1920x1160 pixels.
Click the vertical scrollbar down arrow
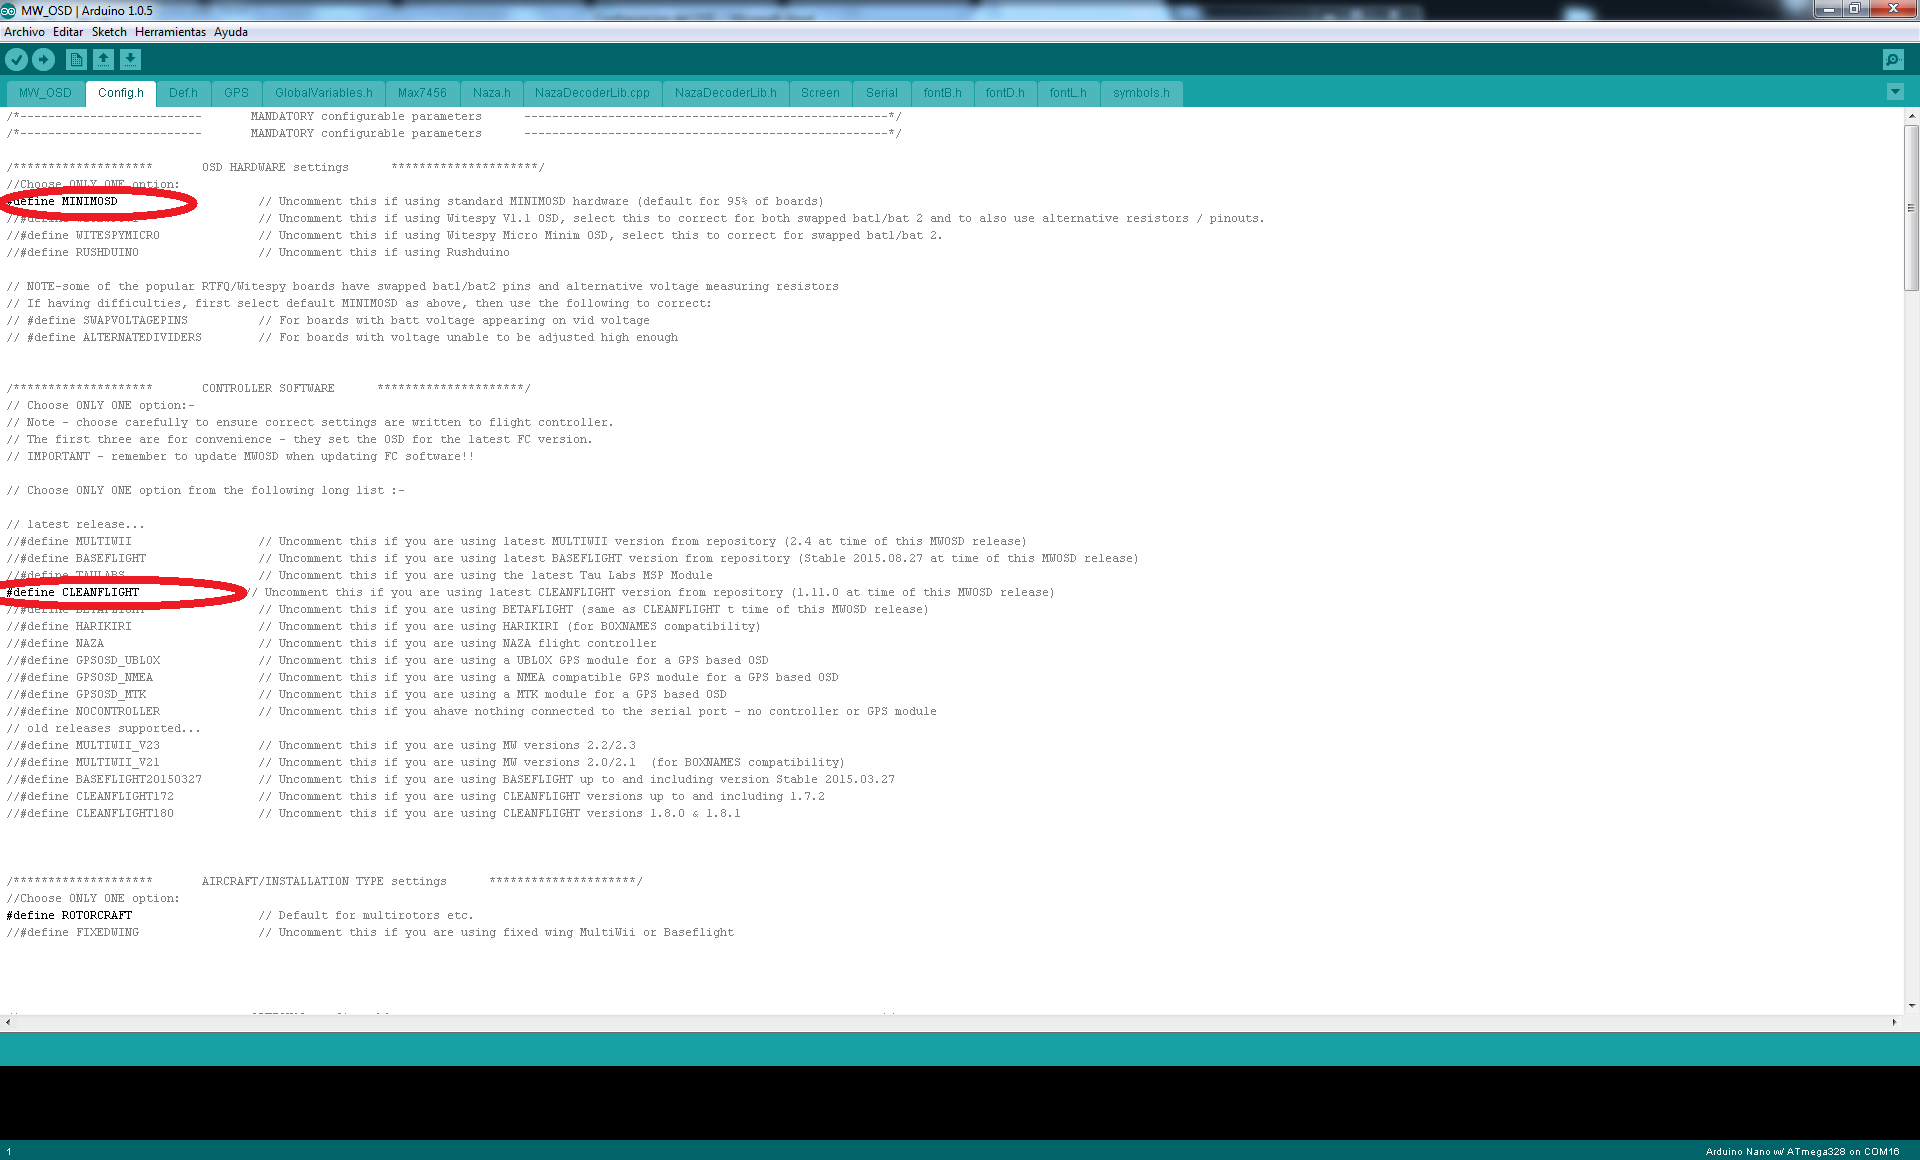click(1911, 1005)
